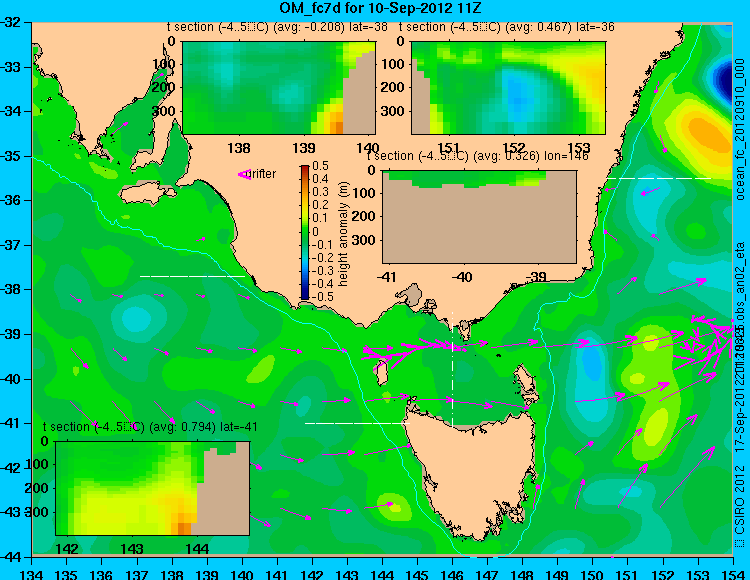This screenshot has height=580, width=750.
Task: Click the 0.5 tick on the color bar
Action: tap(320, 166)
